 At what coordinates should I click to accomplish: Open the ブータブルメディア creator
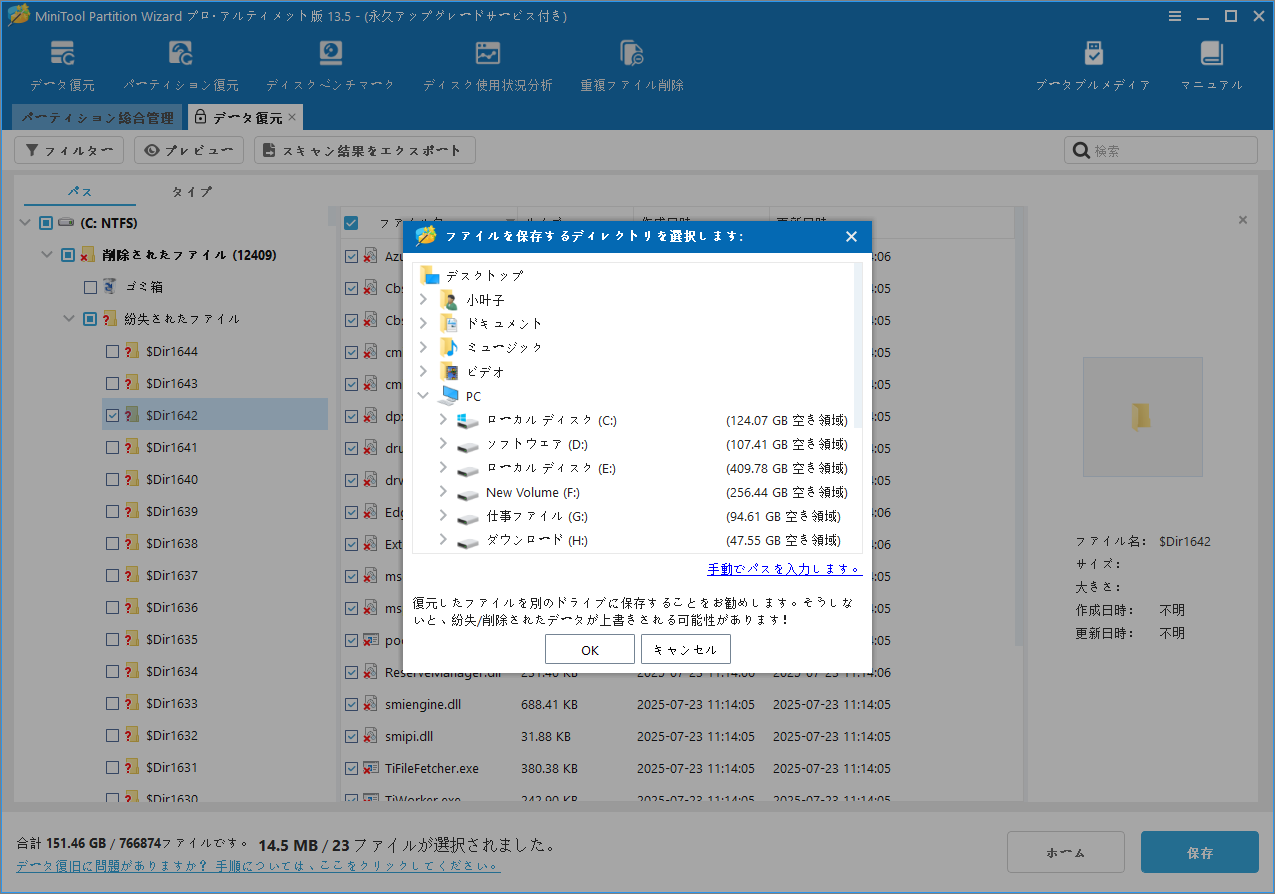tap(1093, 63)
